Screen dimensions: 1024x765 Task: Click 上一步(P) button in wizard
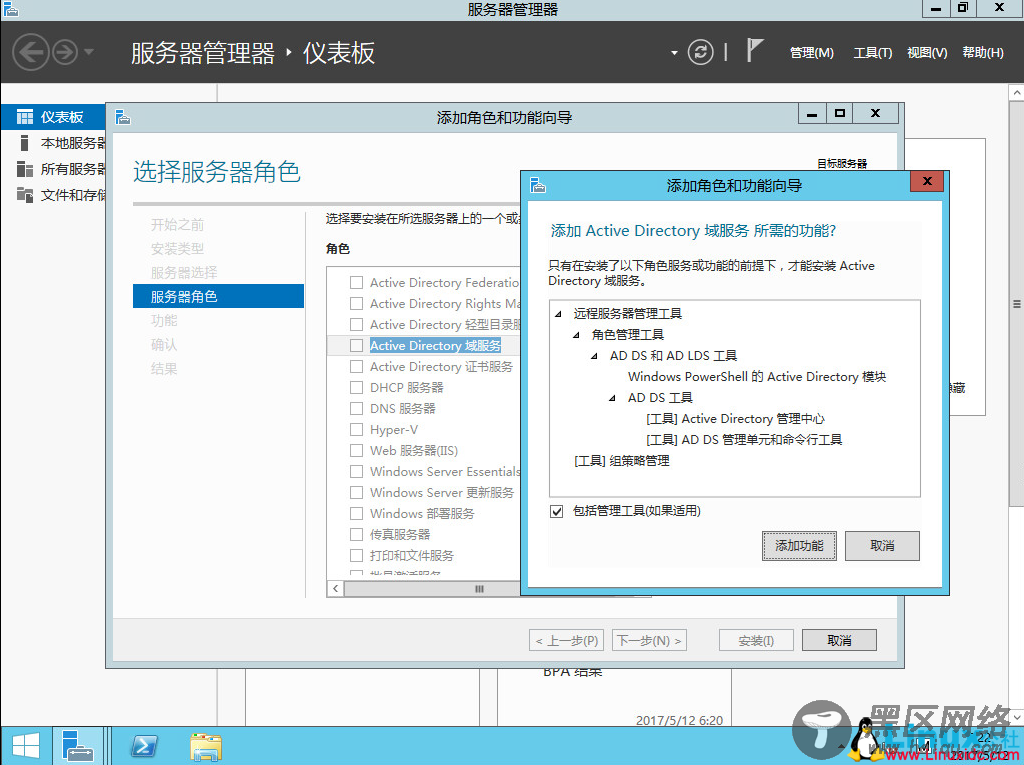[567, 640]
